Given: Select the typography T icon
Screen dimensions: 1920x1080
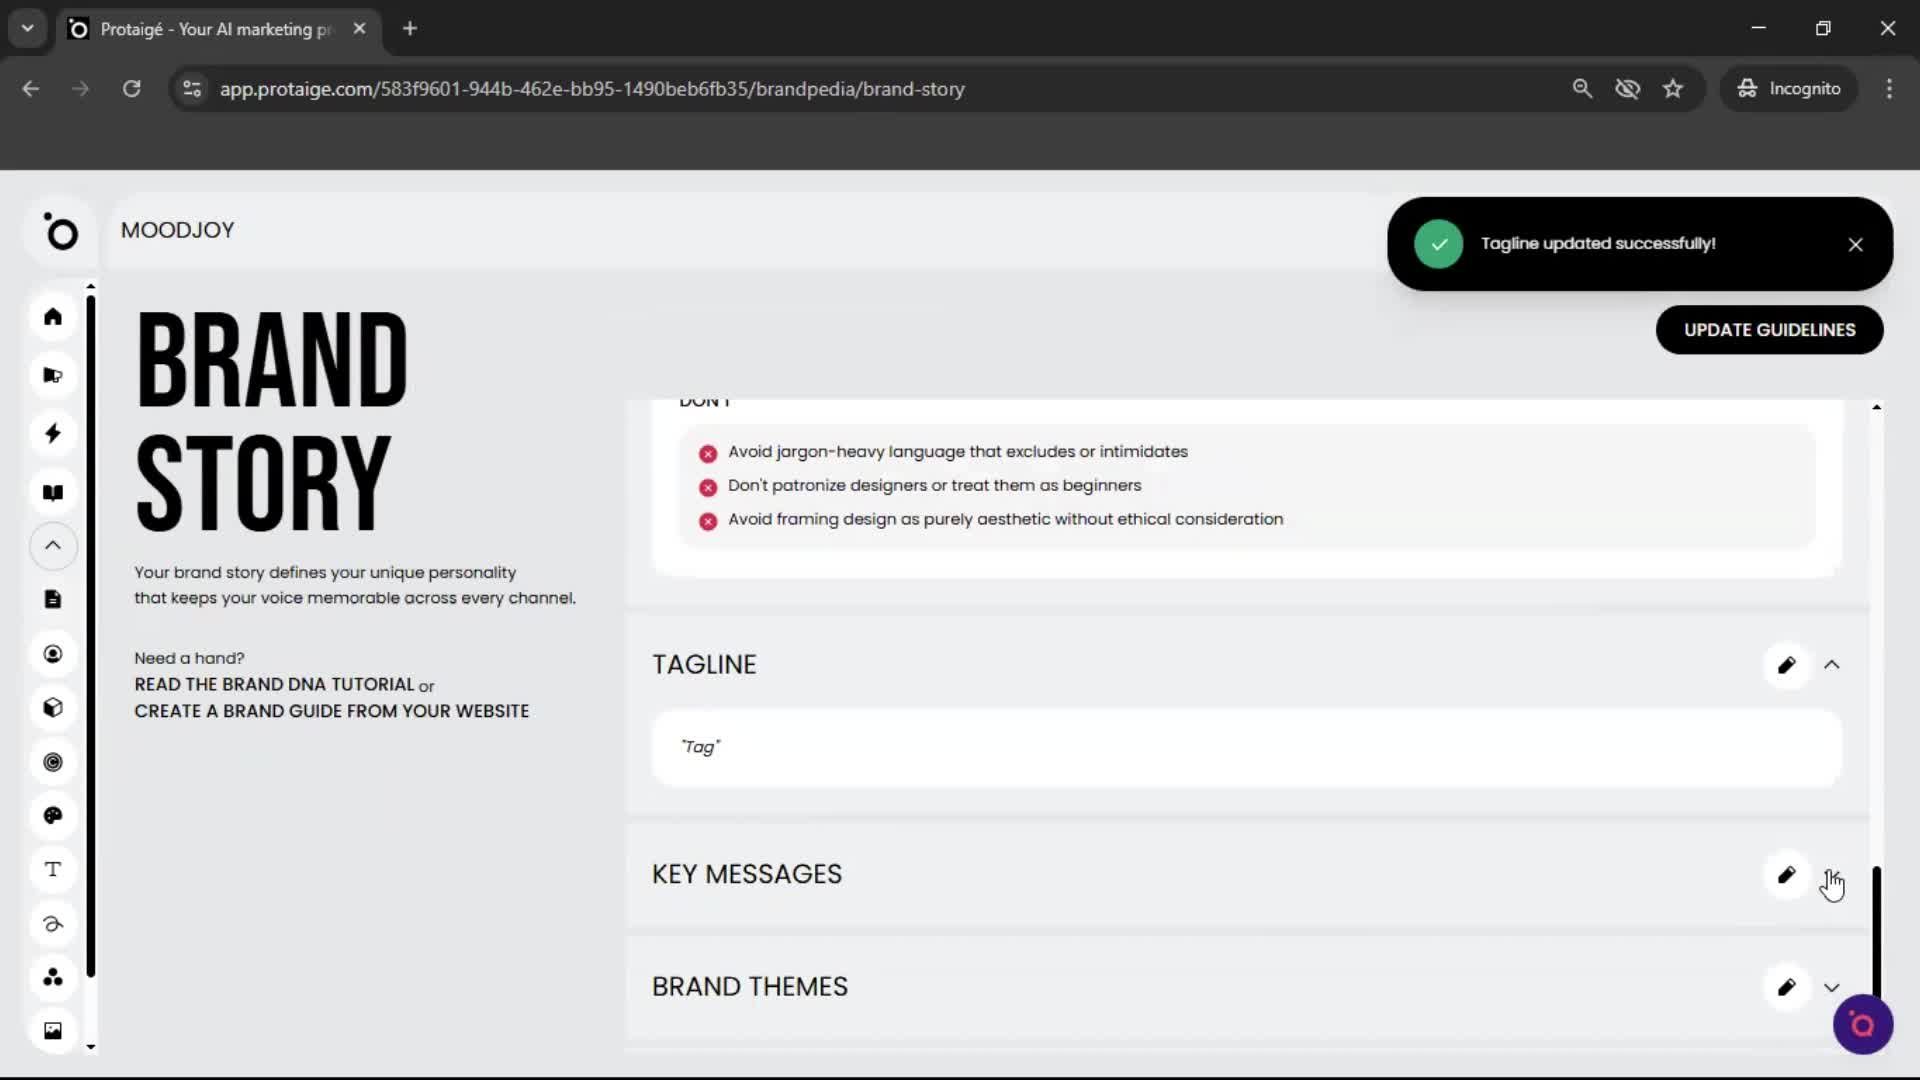Looking at the screenshot, I should tap(52, 870).
